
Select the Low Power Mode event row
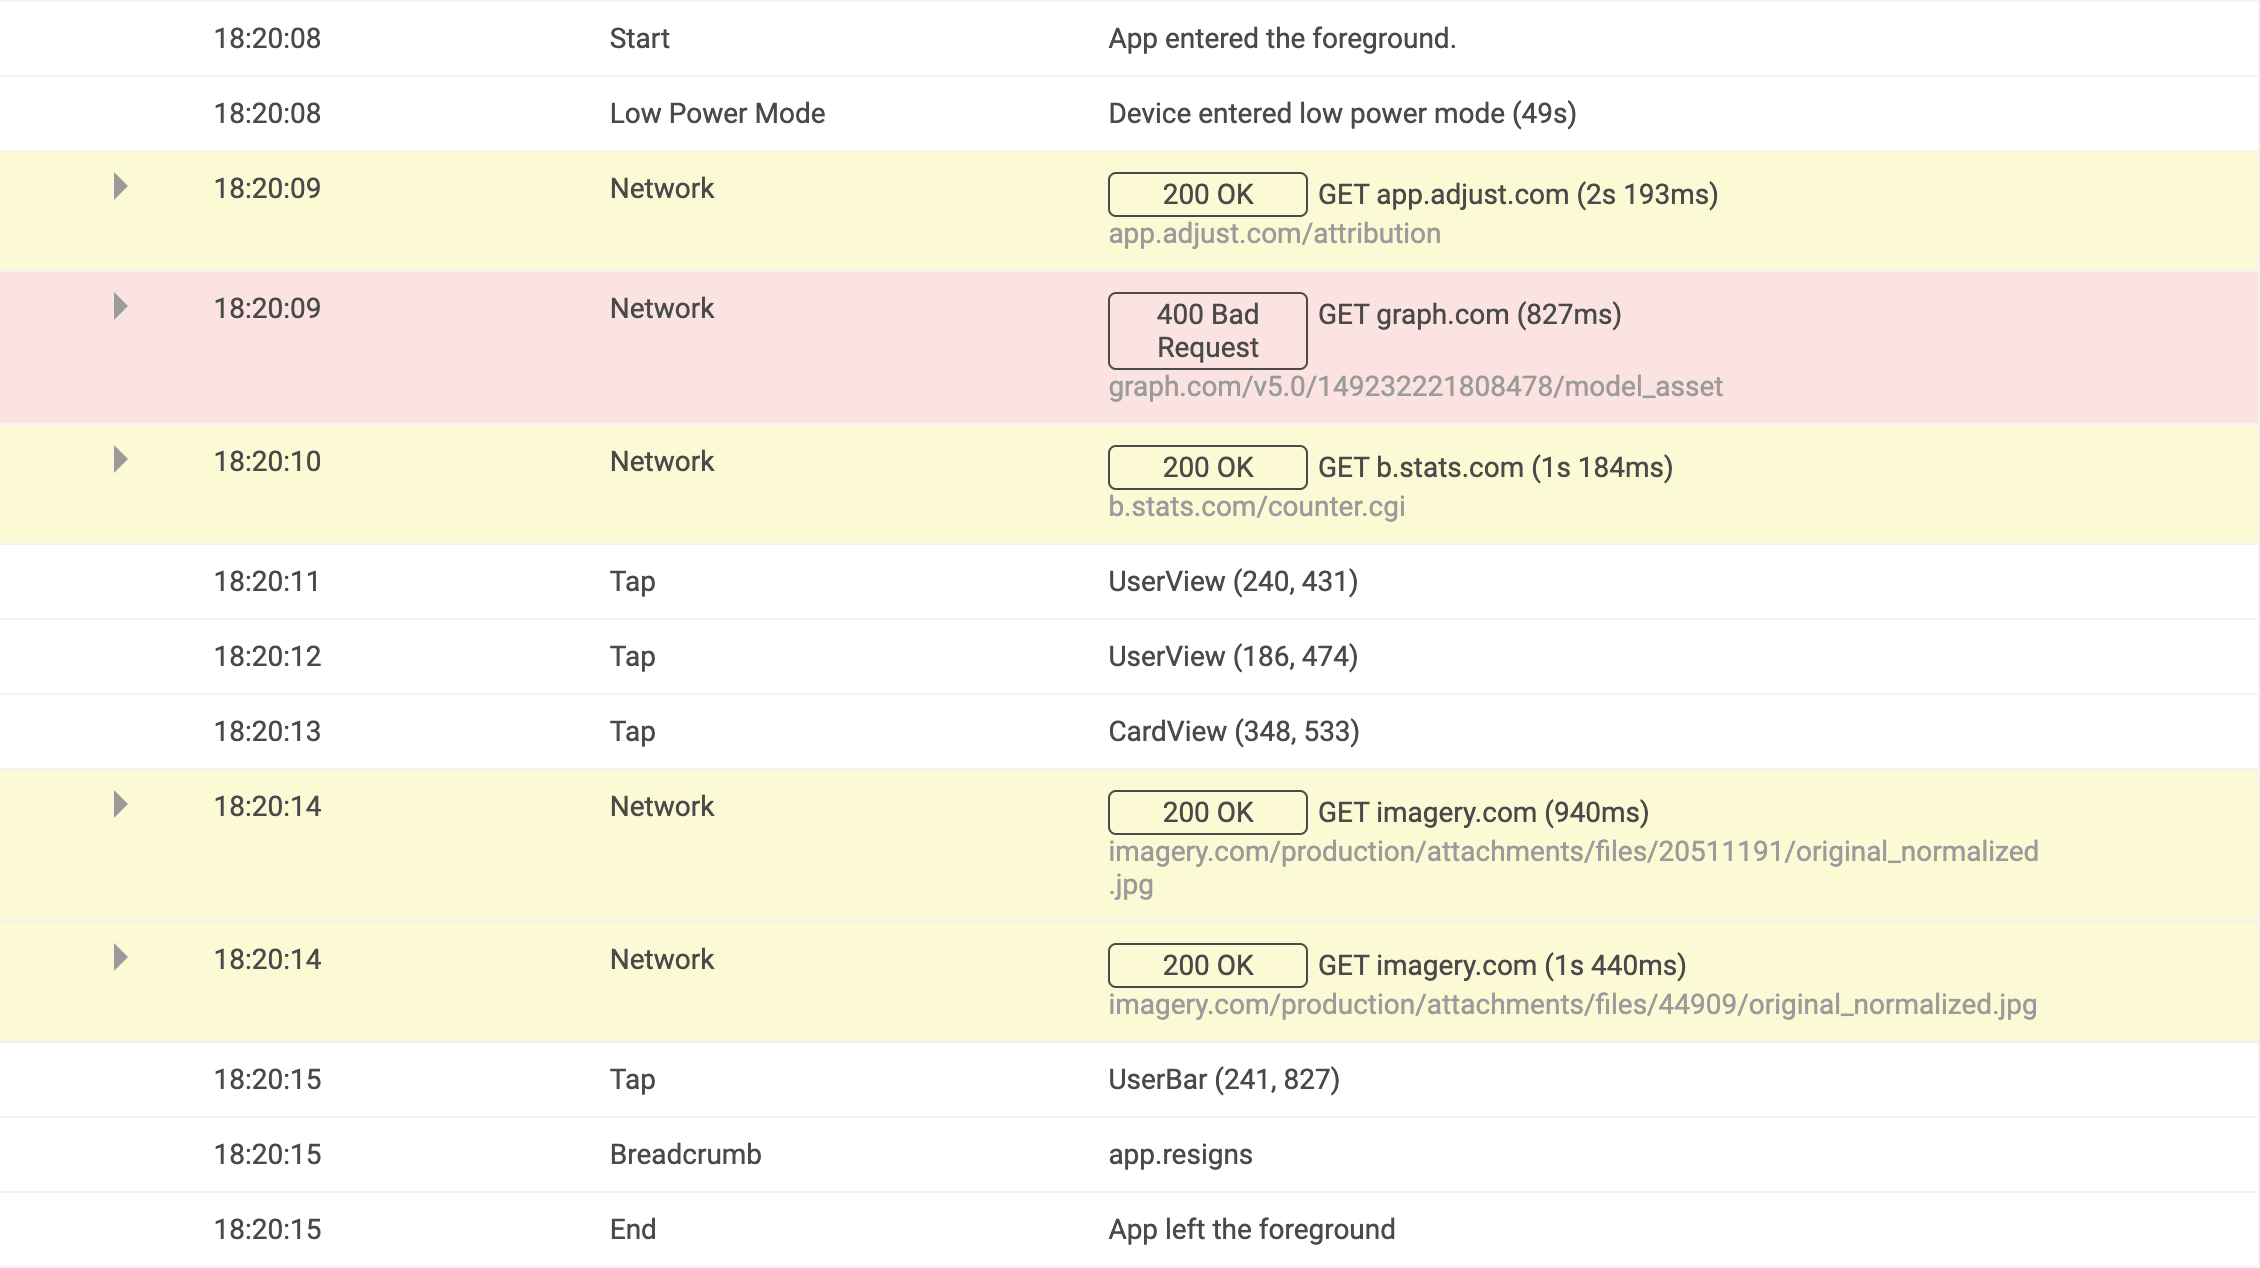(1130, 114)
